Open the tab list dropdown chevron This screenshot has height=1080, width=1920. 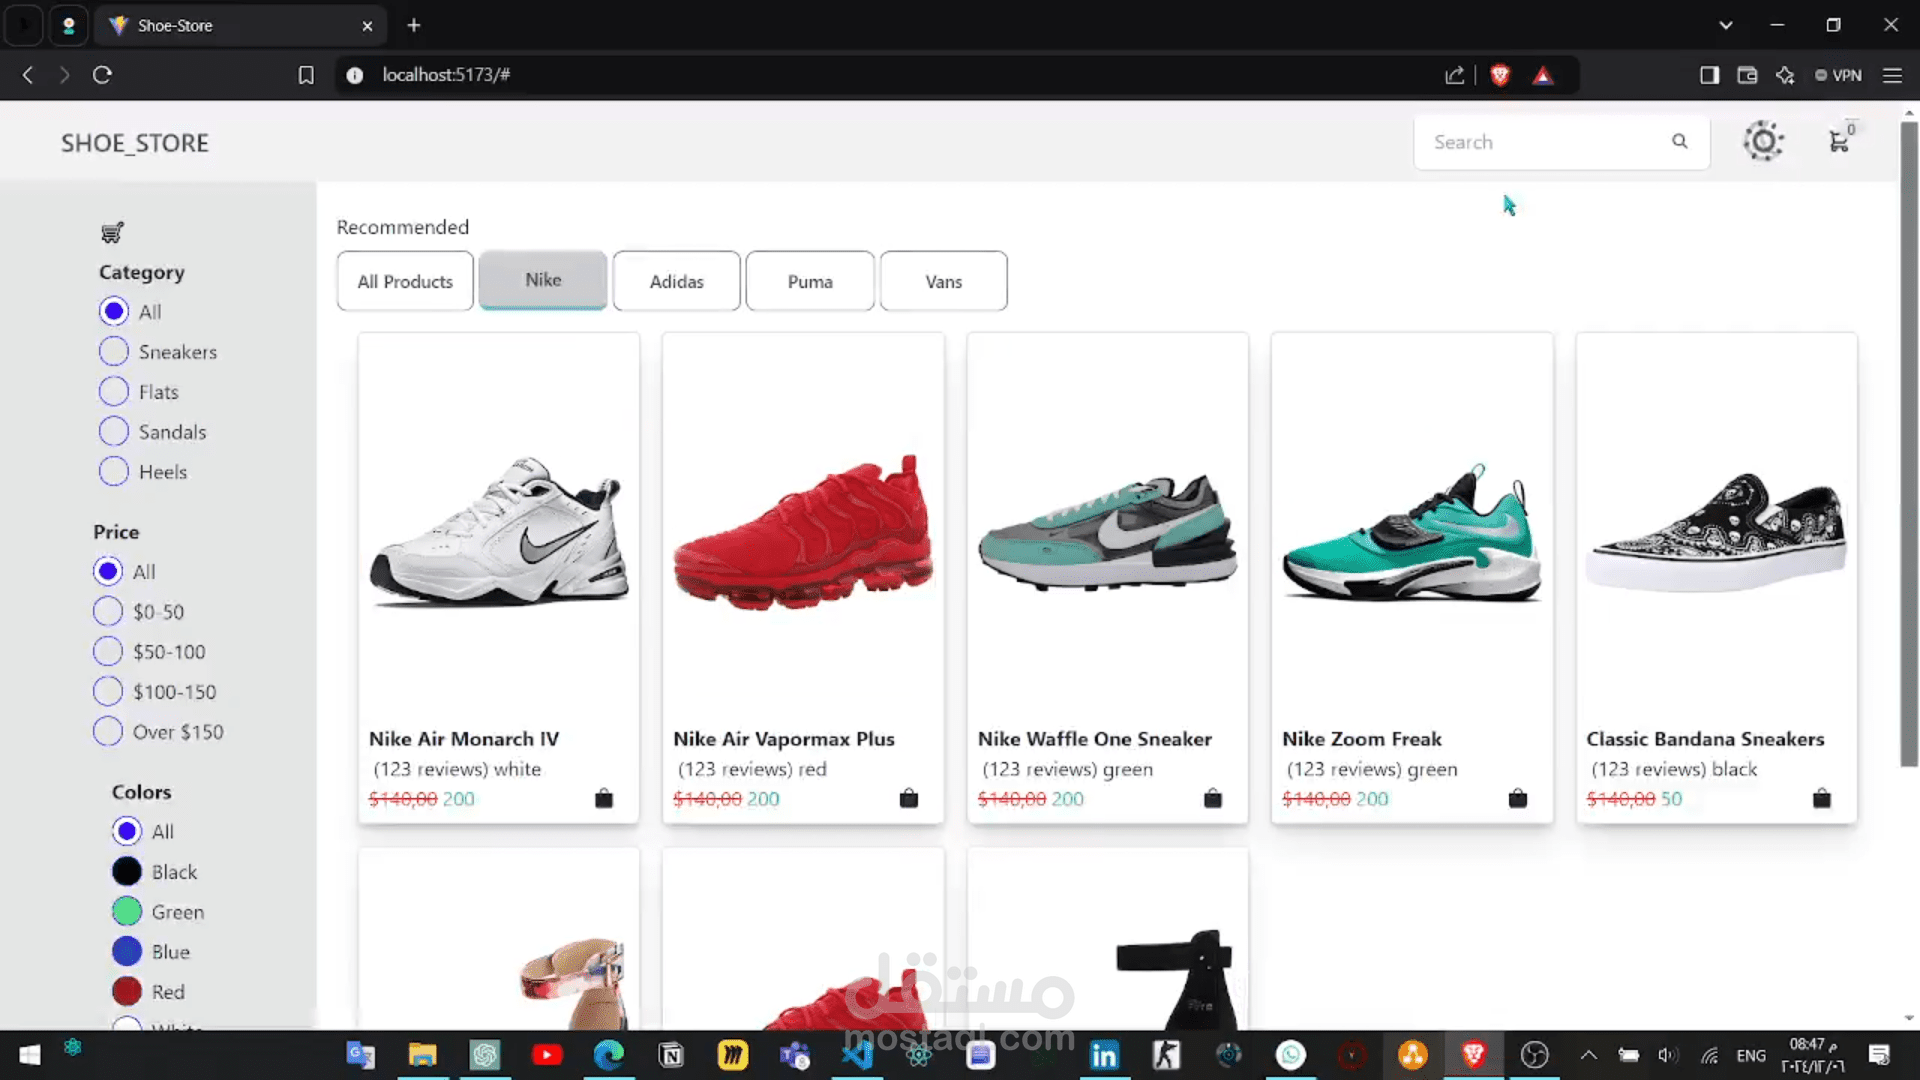tap(1725, 25)
